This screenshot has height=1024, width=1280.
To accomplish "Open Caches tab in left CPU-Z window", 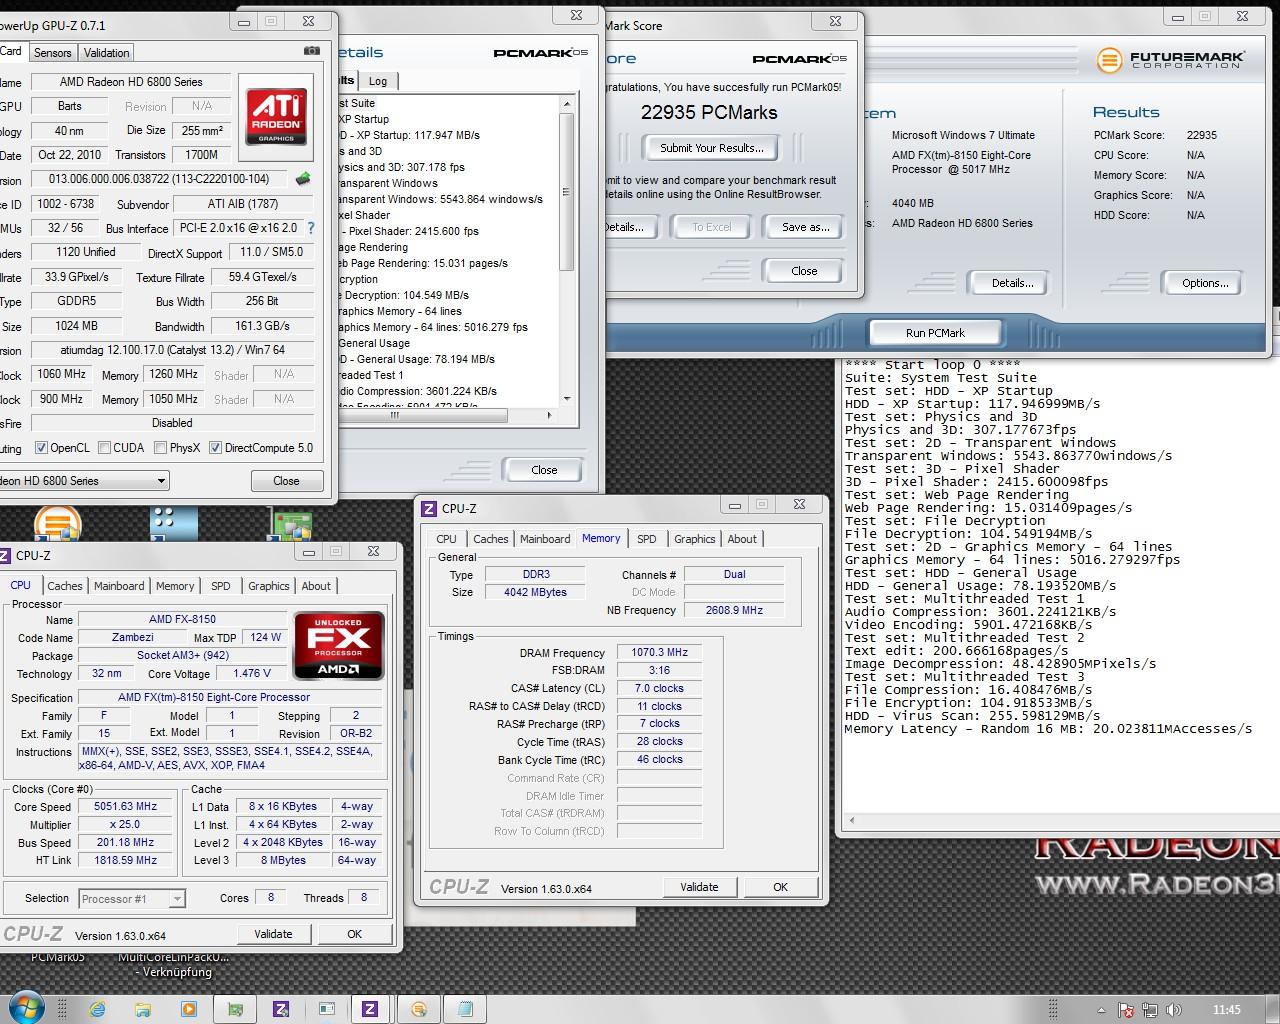I will click(65, 586).
